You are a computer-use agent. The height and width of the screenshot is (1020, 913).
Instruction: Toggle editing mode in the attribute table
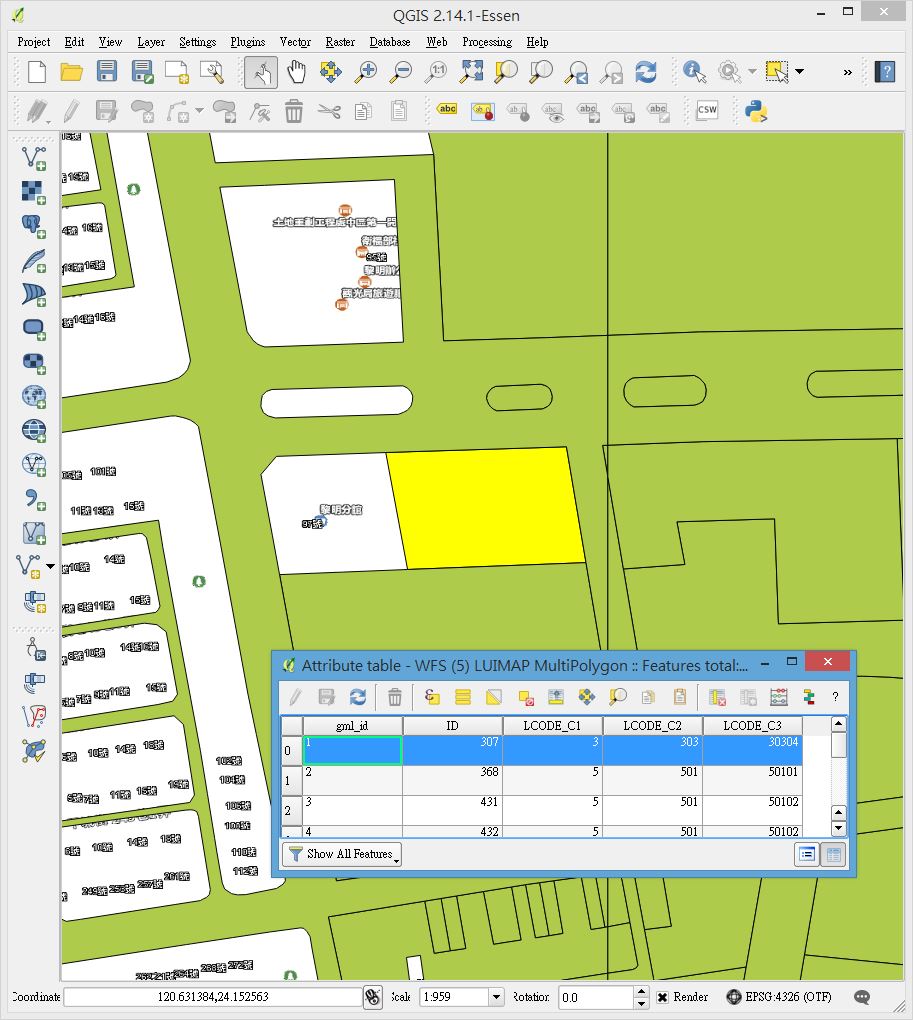(x=295, y=697)
